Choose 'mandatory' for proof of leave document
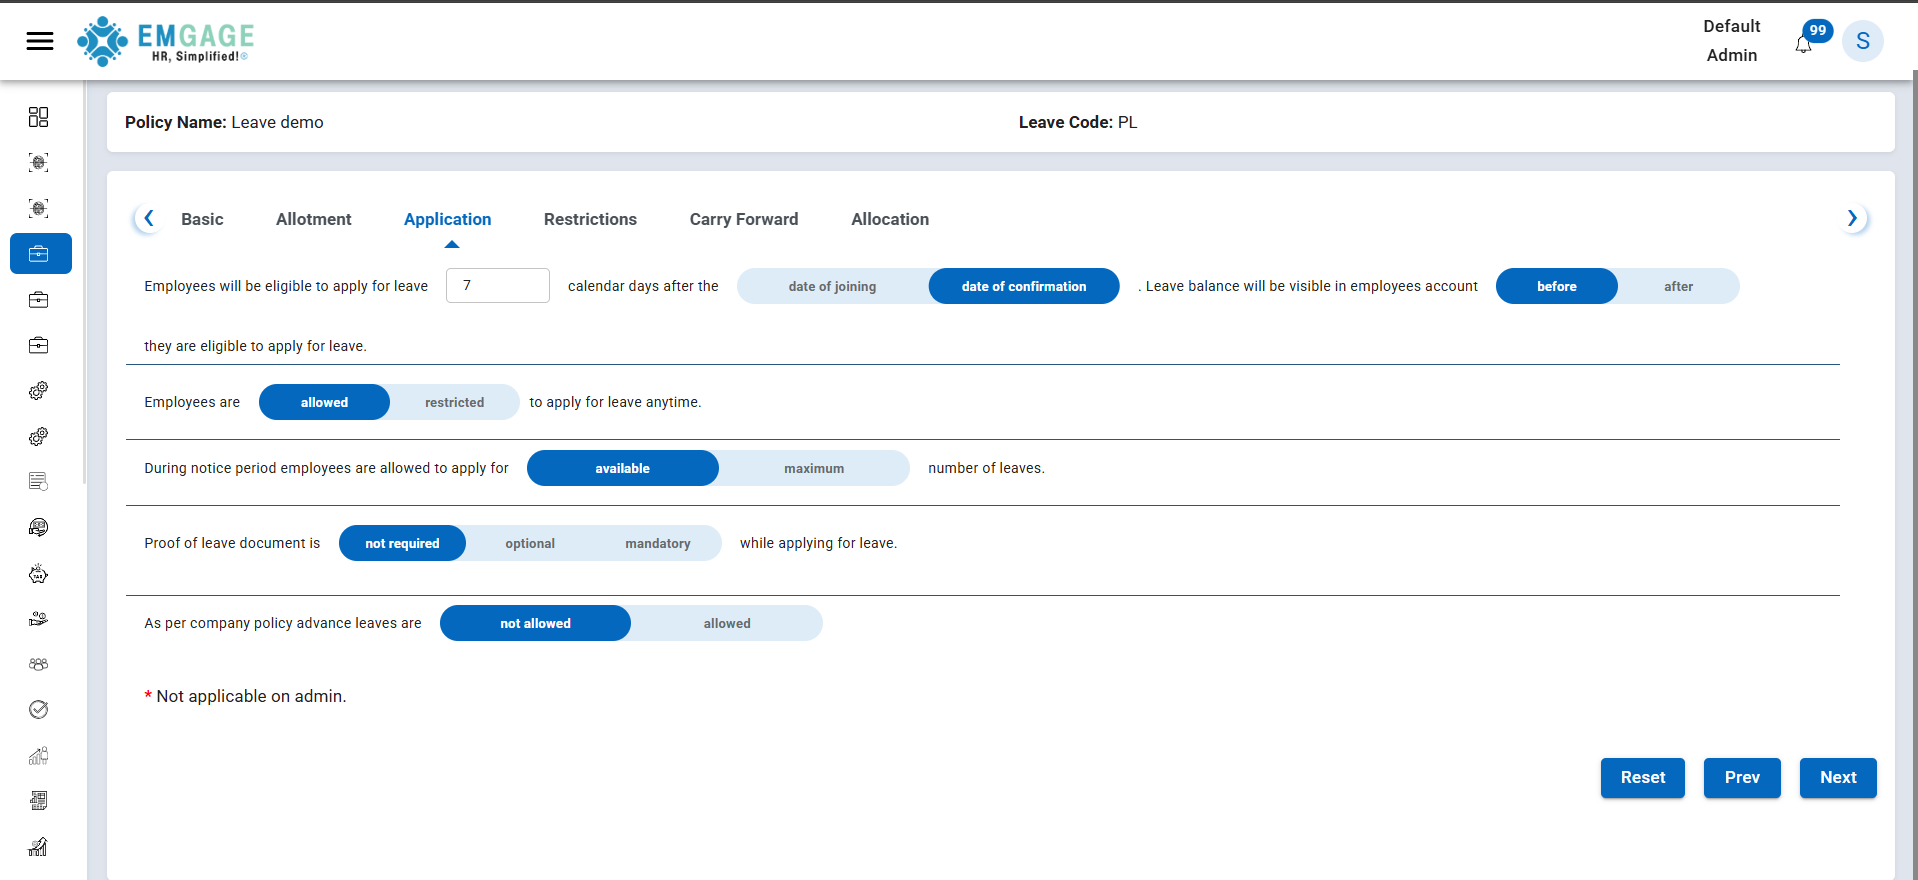Image resolution: width=1918 pixels, height=880 pixels. point(657,543)
